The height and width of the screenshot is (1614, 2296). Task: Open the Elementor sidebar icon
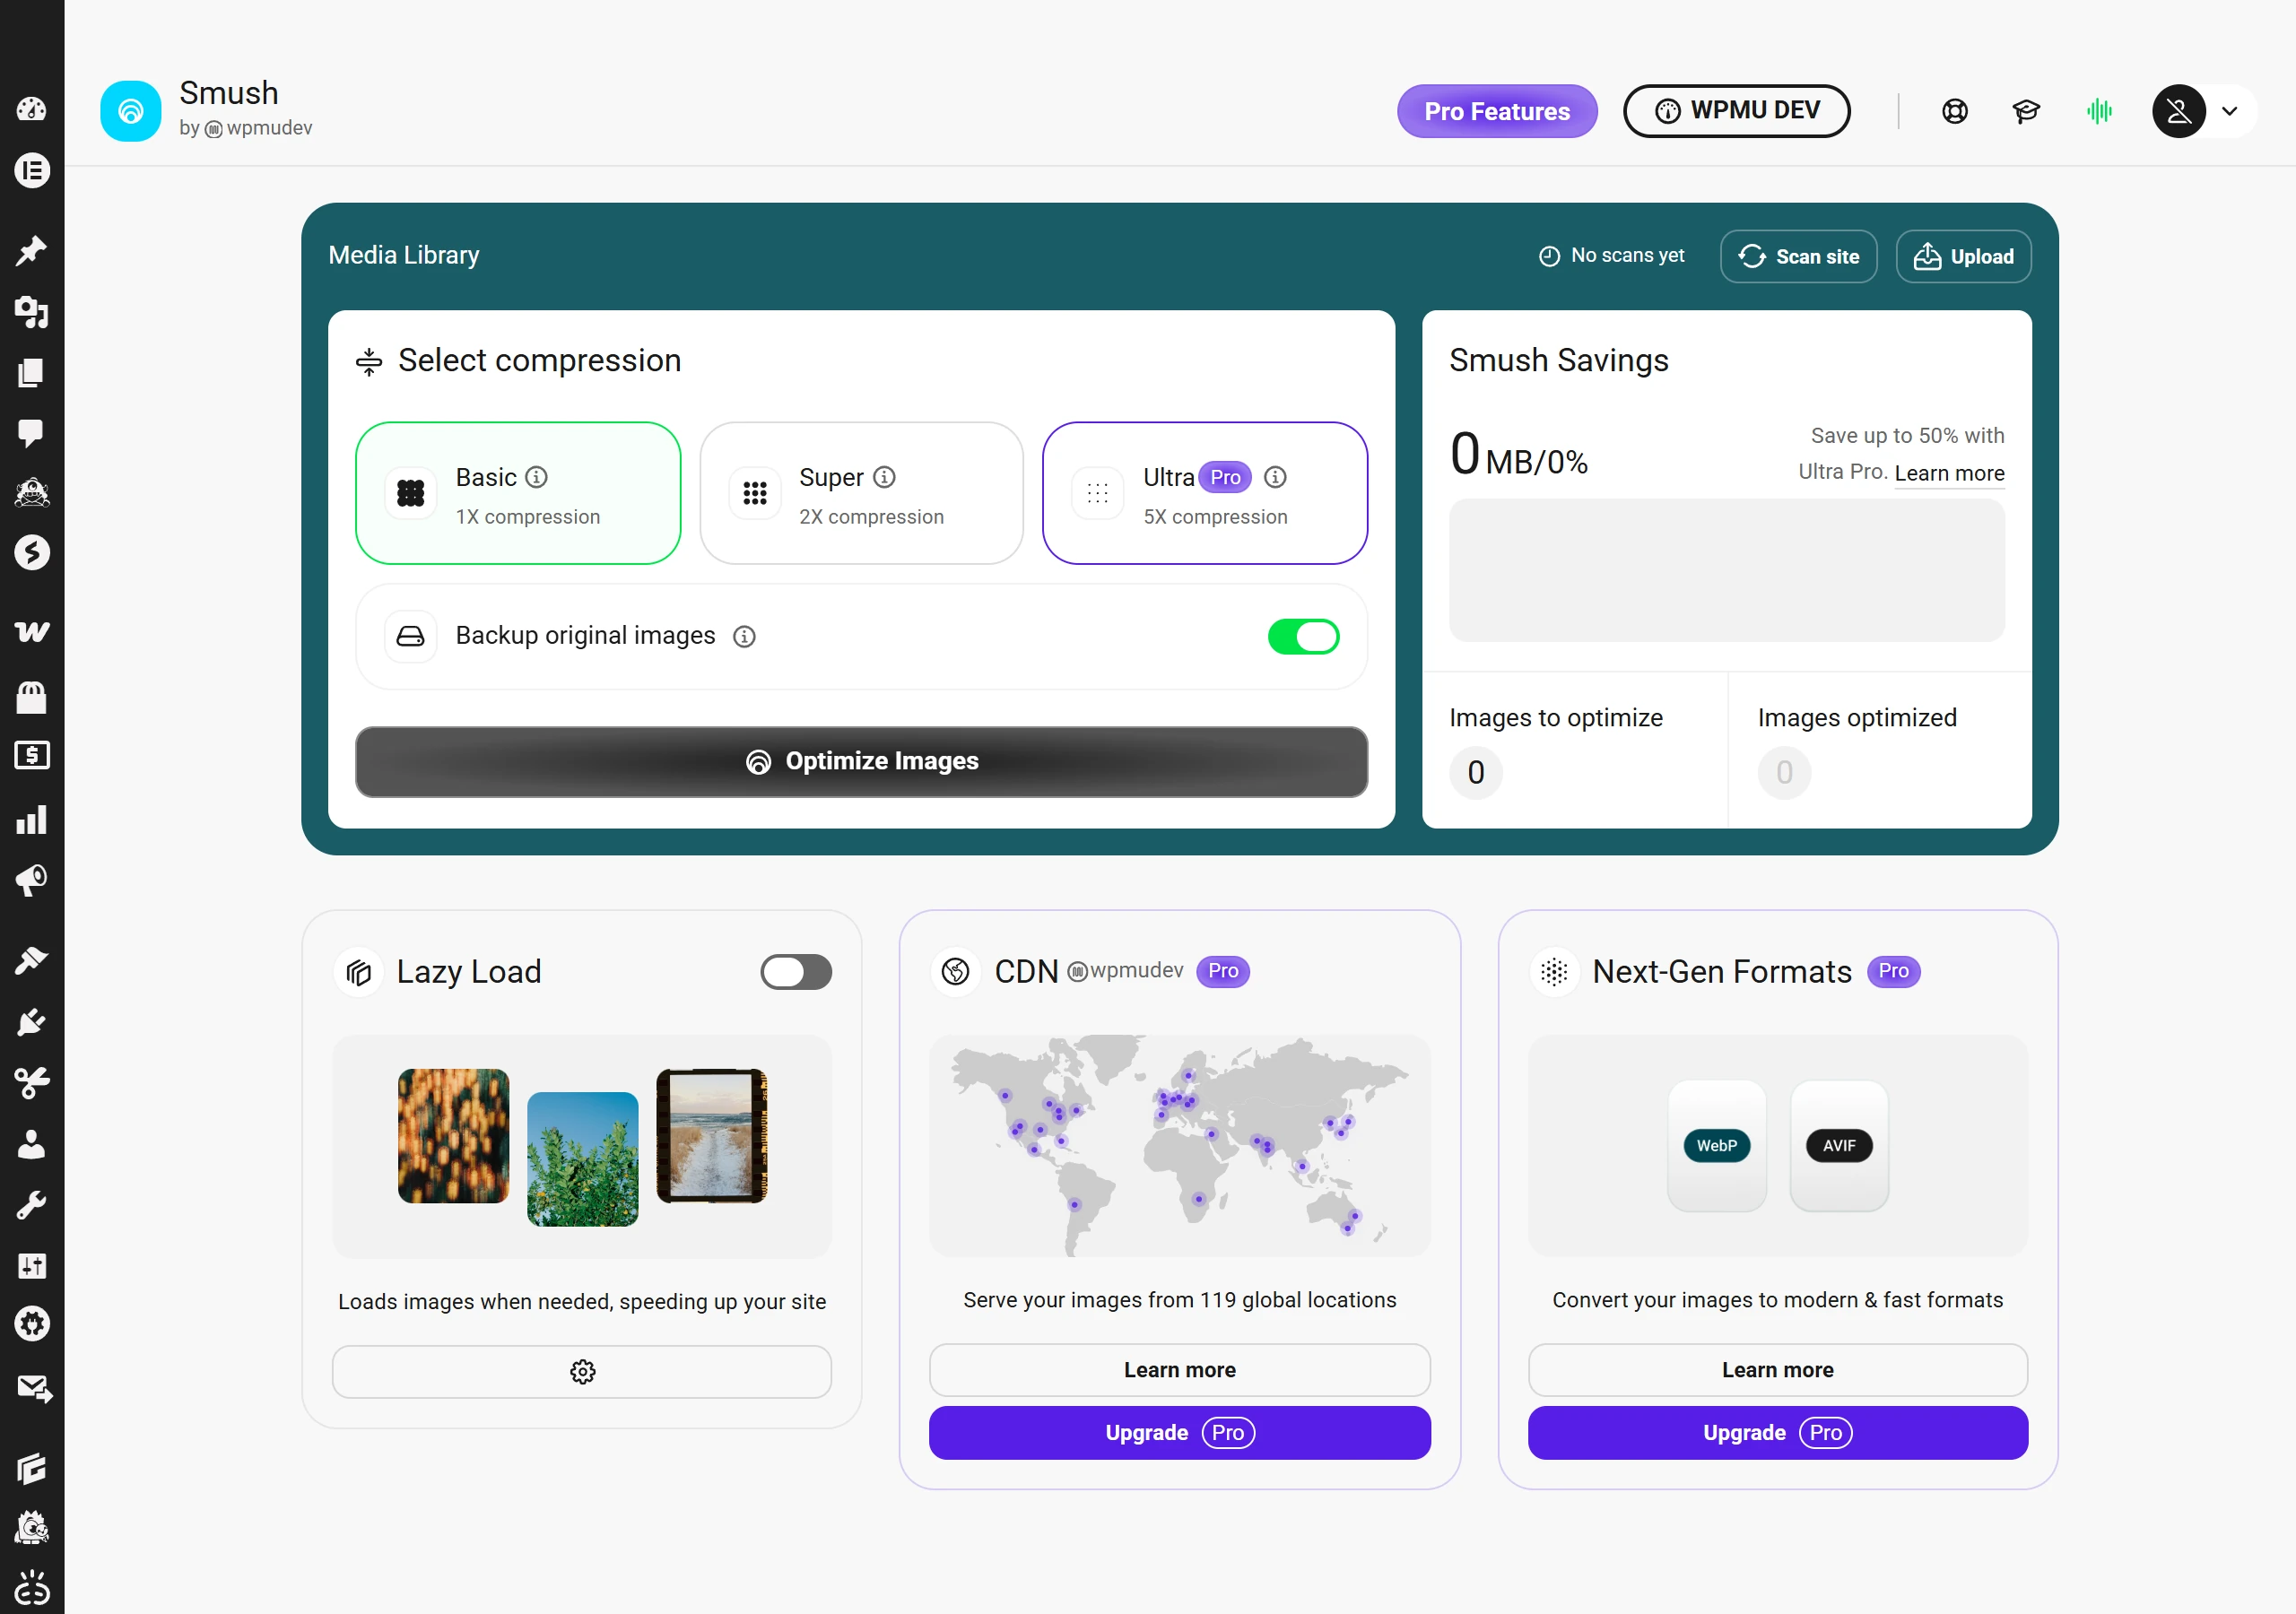tap(32, 171)
